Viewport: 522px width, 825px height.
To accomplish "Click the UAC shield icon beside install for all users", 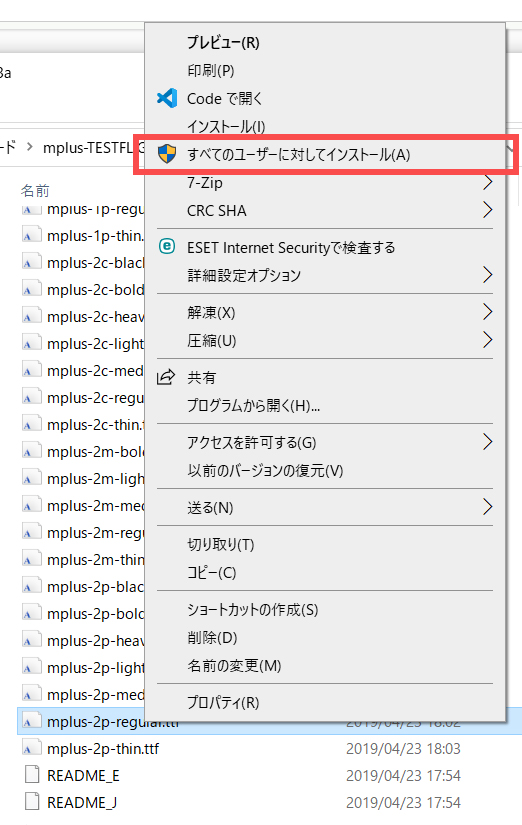I will [x=167, y=154].
